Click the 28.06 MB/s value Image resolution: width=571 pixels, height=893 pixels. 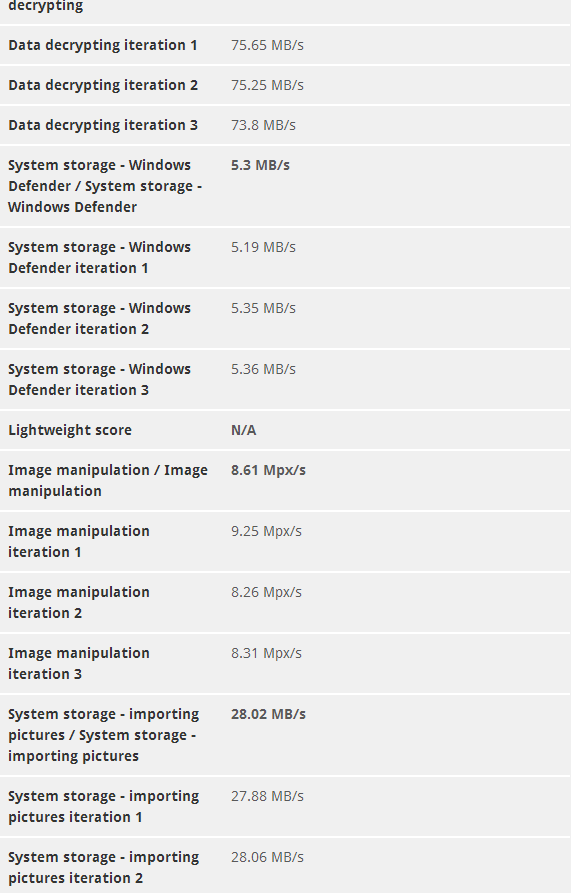(x=267, y=857)
